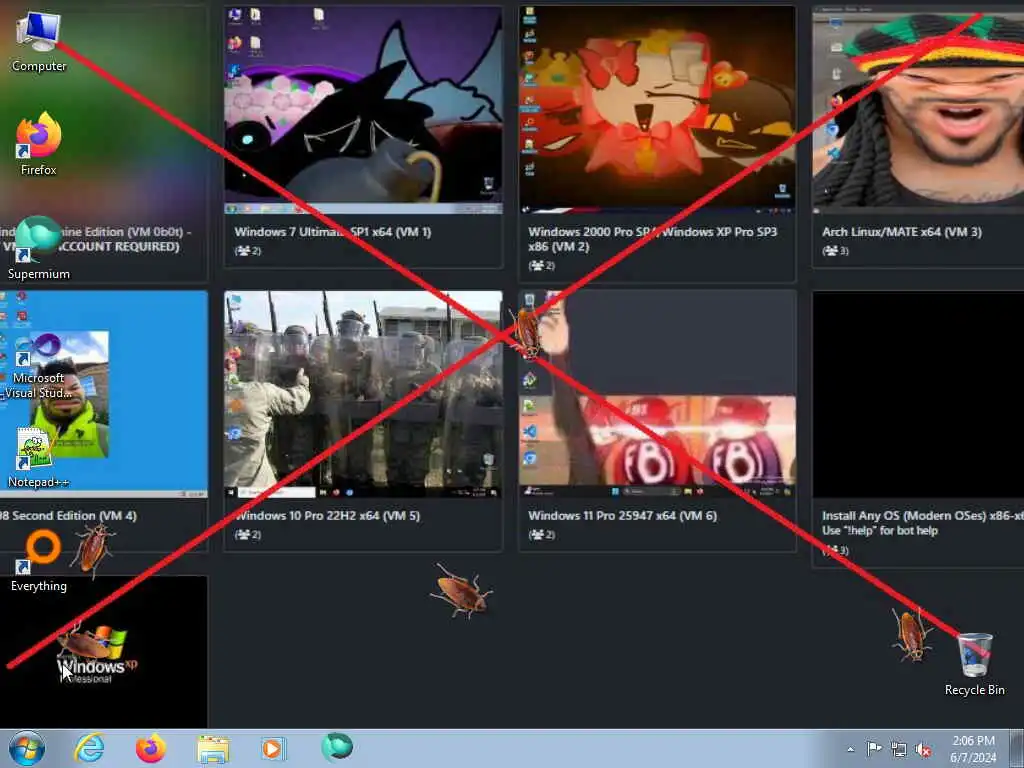Open the Computer desktop icon

39,40
